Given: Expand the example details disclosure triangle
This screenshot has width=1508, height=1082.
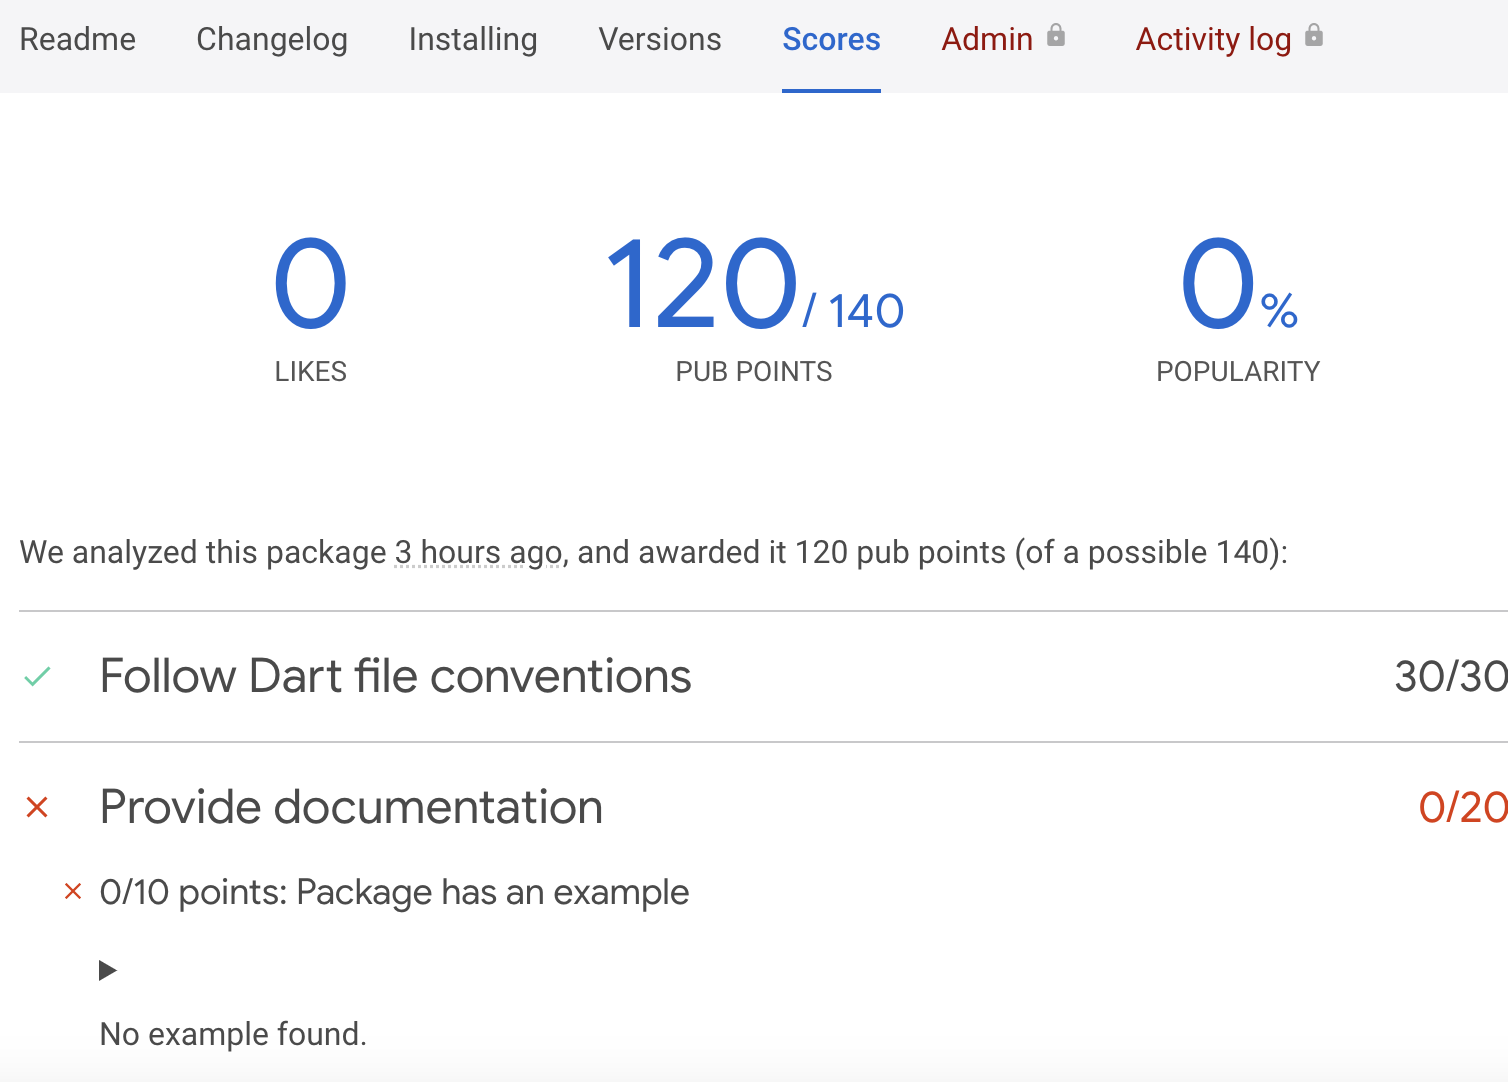Looking at the screenshot, I should pos(108,969).
